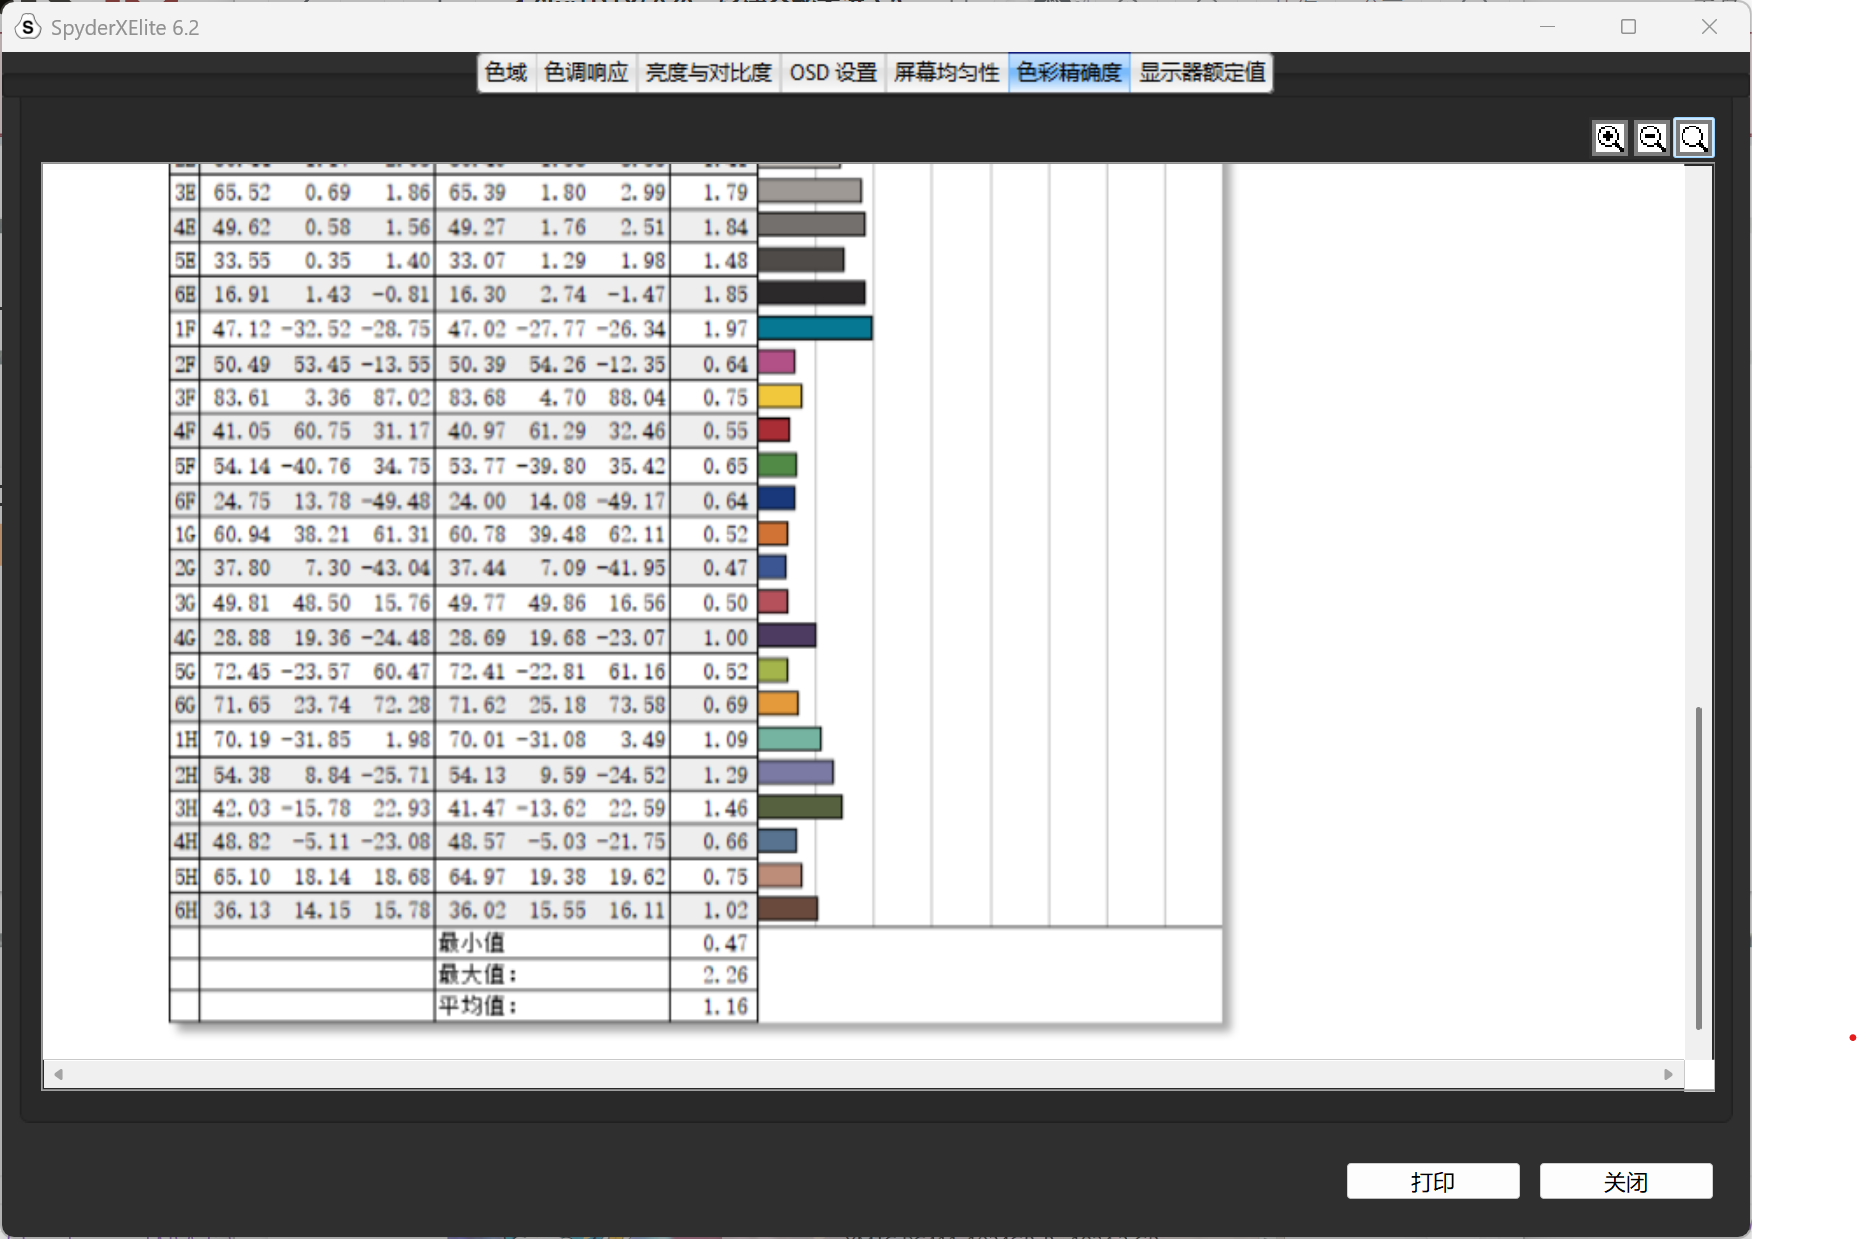Screen dimensions: 1857x1239
Task: Click the amber bar for row 6G
Action: point(778,703)
